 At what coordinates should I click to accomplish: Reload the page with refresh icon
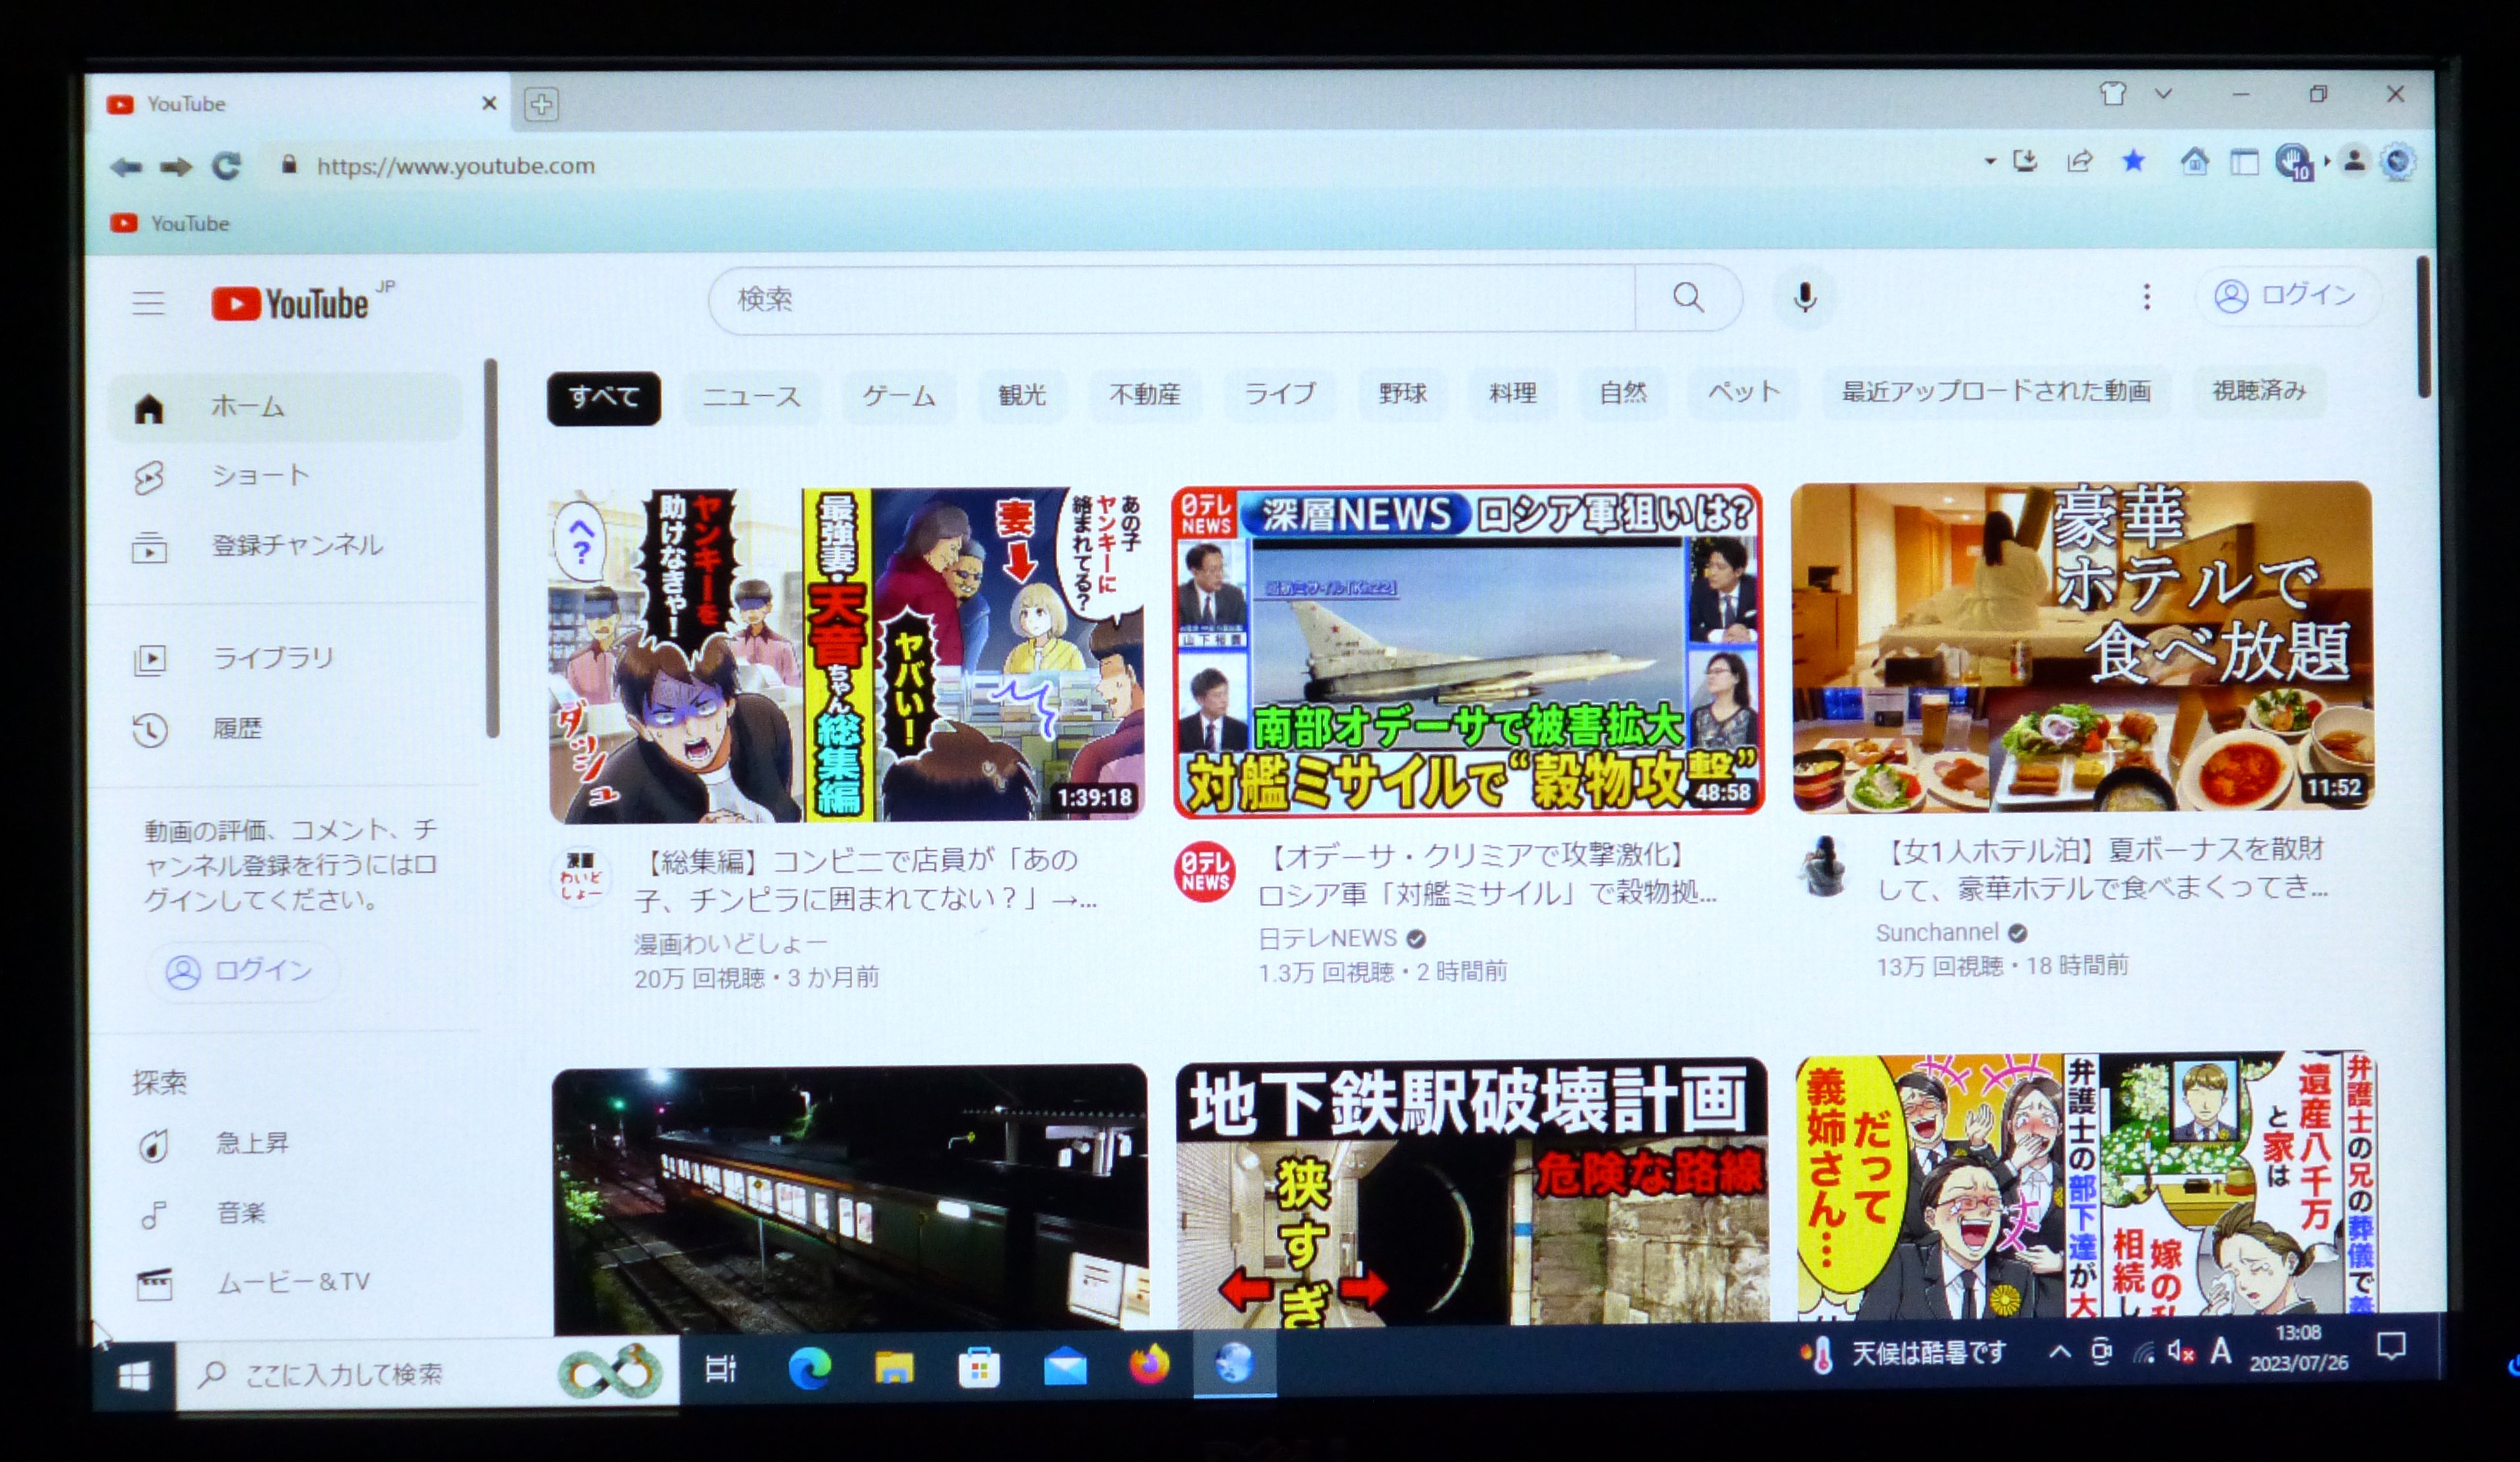click(227, 165)
